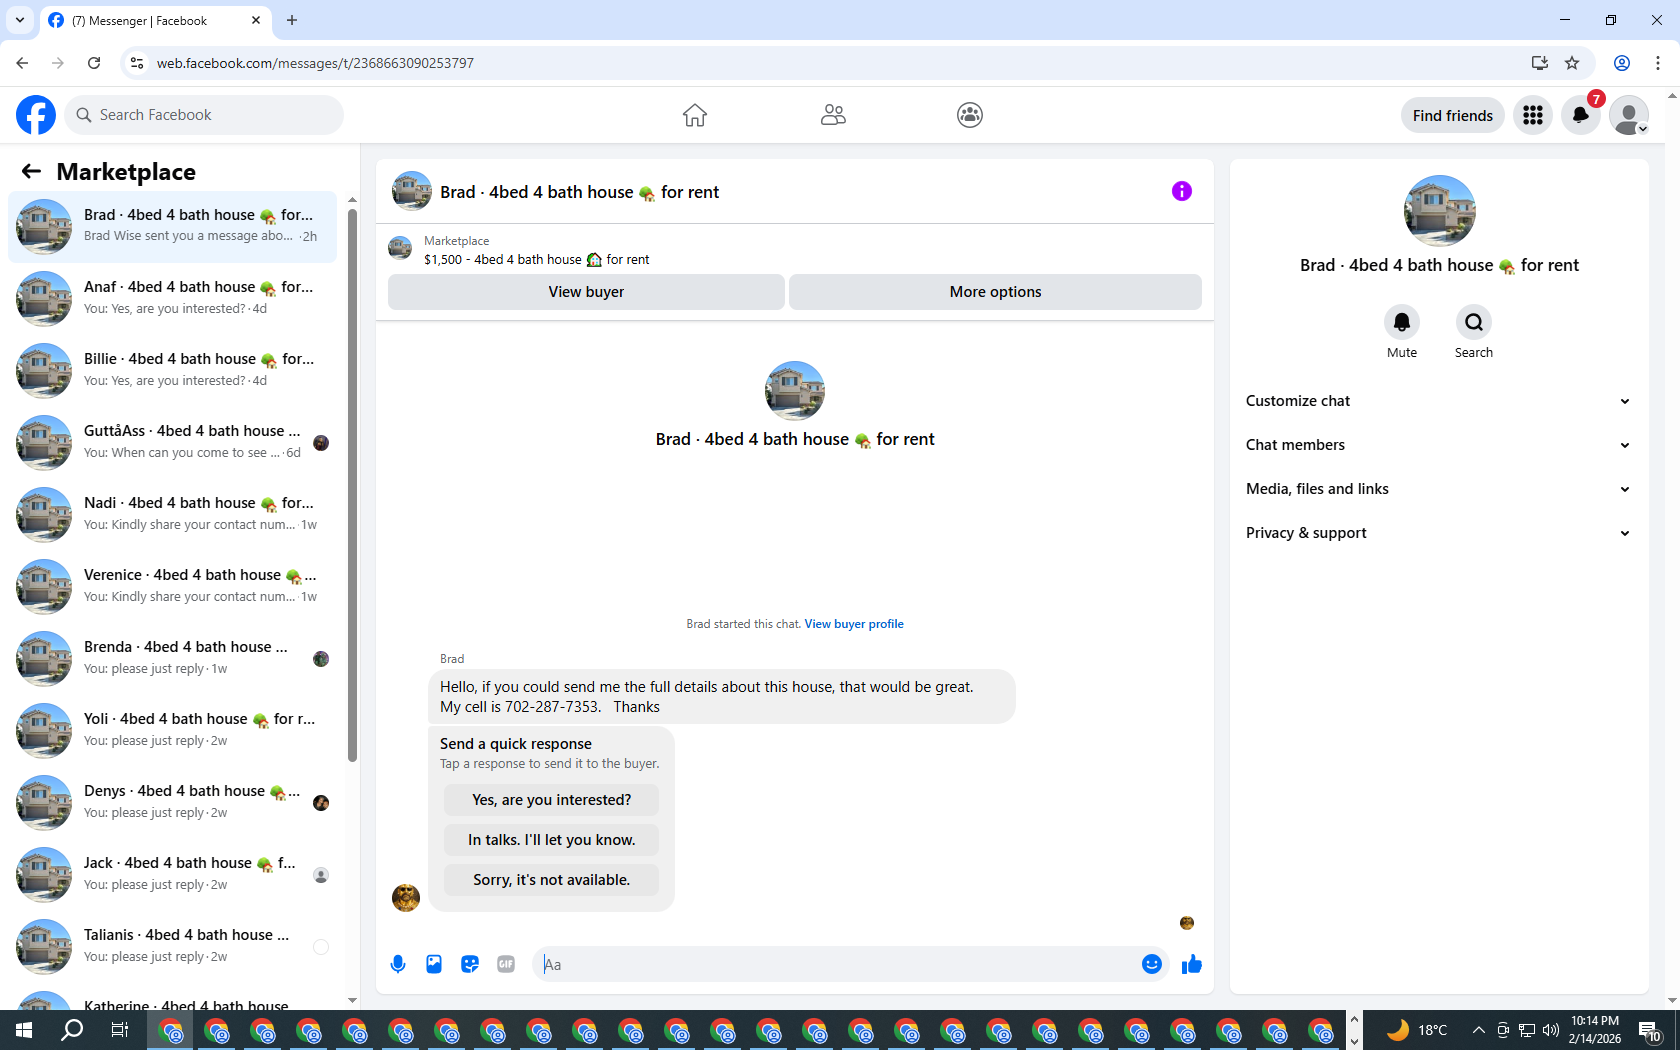The height and width of the screenshot is (1050, 1680).
Task: Open the Friends icon in top navigation
Action: point(833,115)
